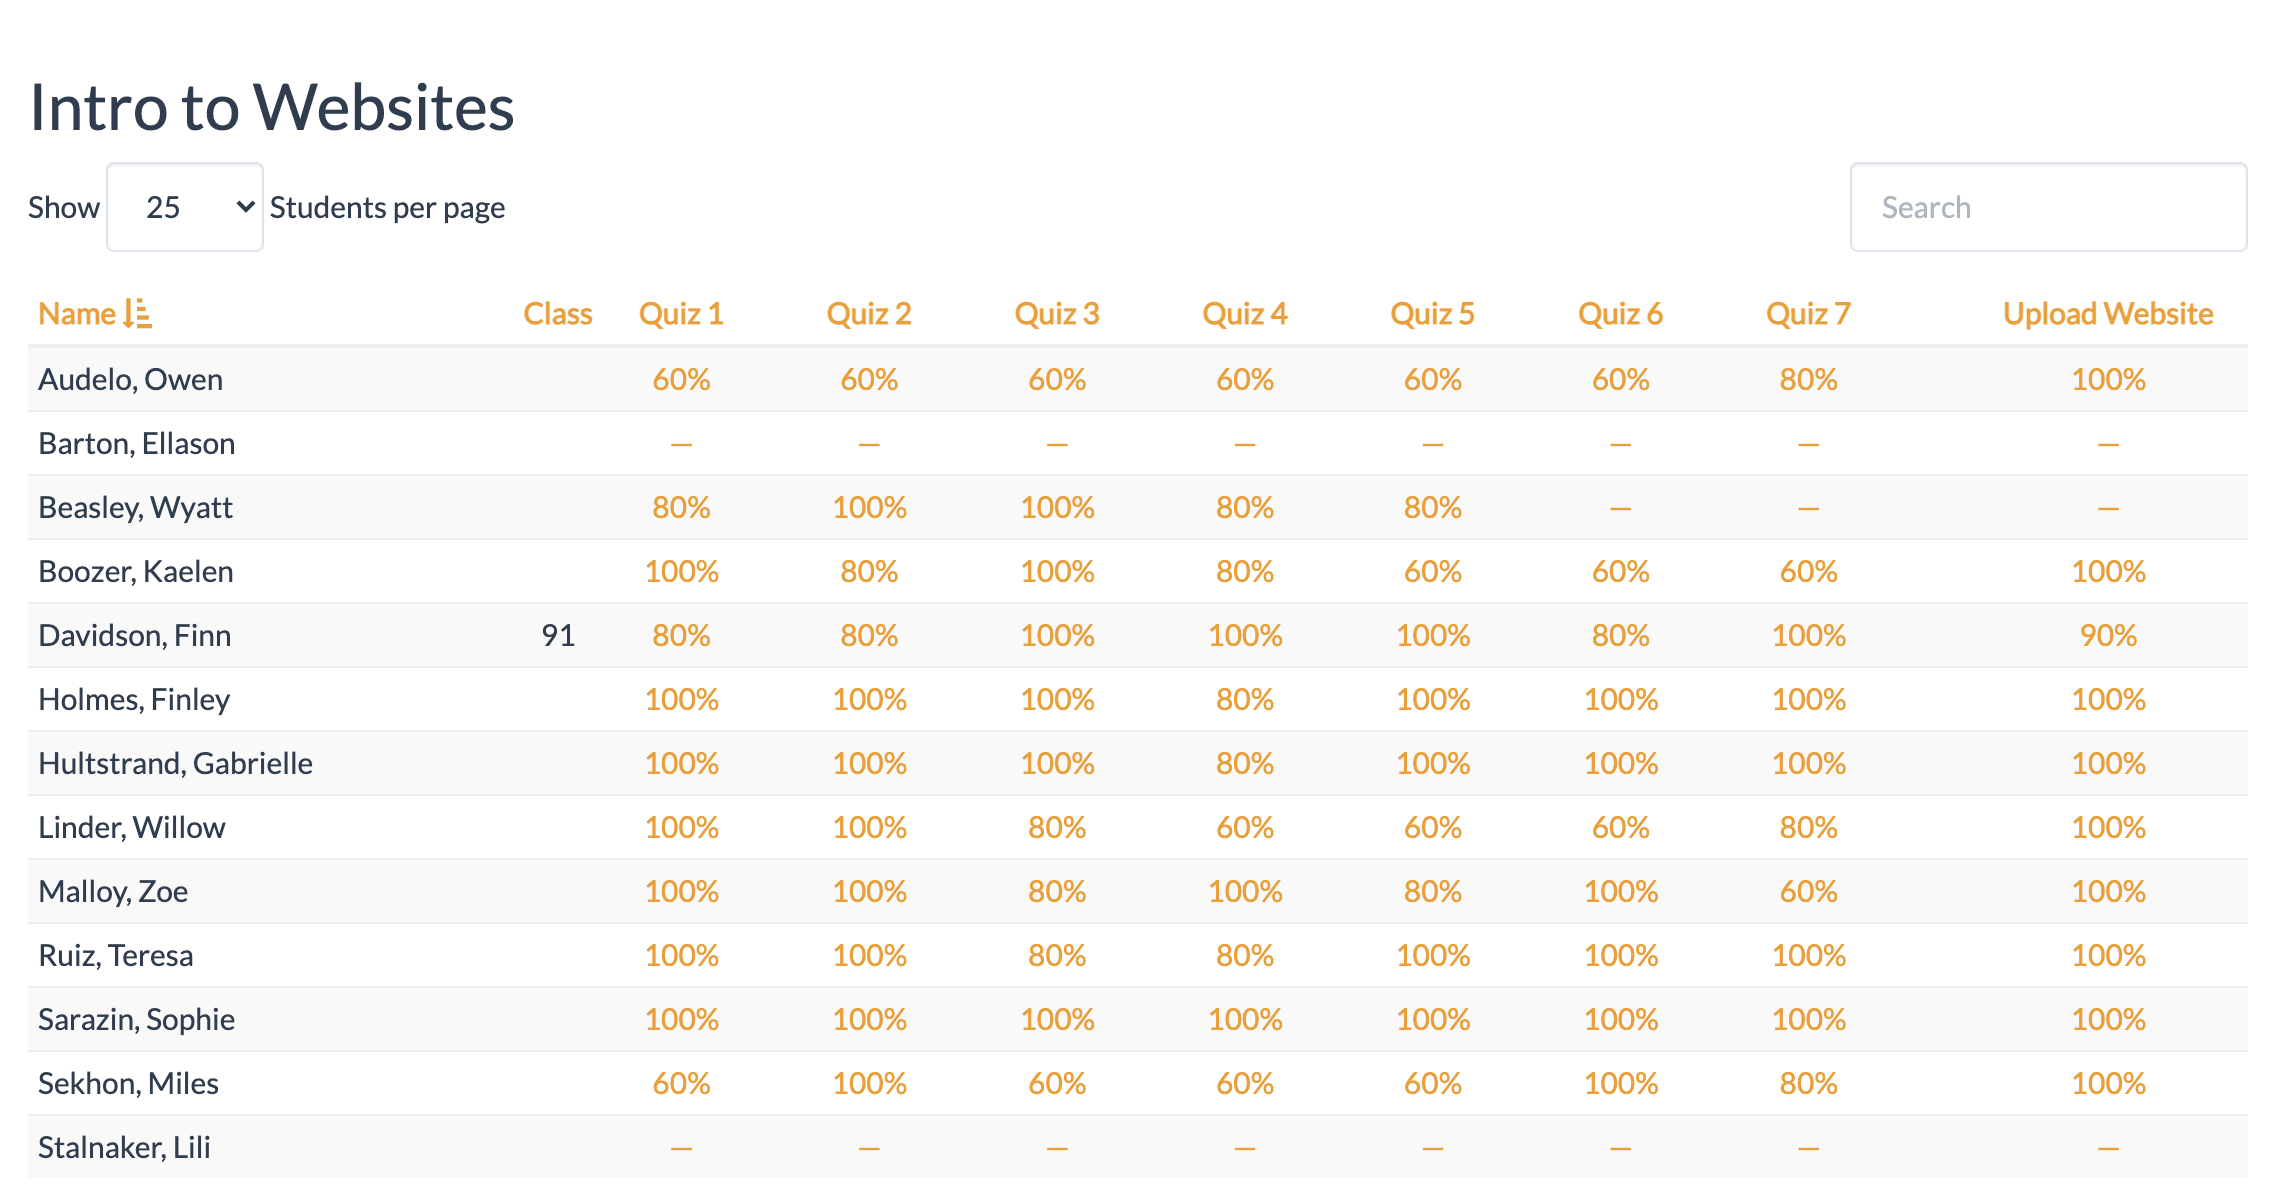This screenshot has height=1190, width=2274.
Task: Sort by Class column header
Action: (558, 314)
